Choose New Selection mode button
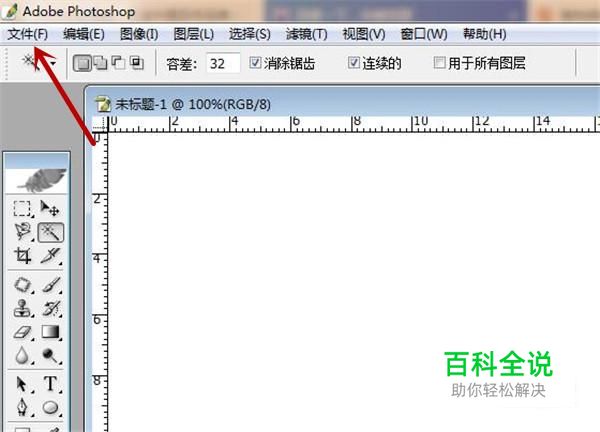The image size is (600, 432). tap(82, 63)
